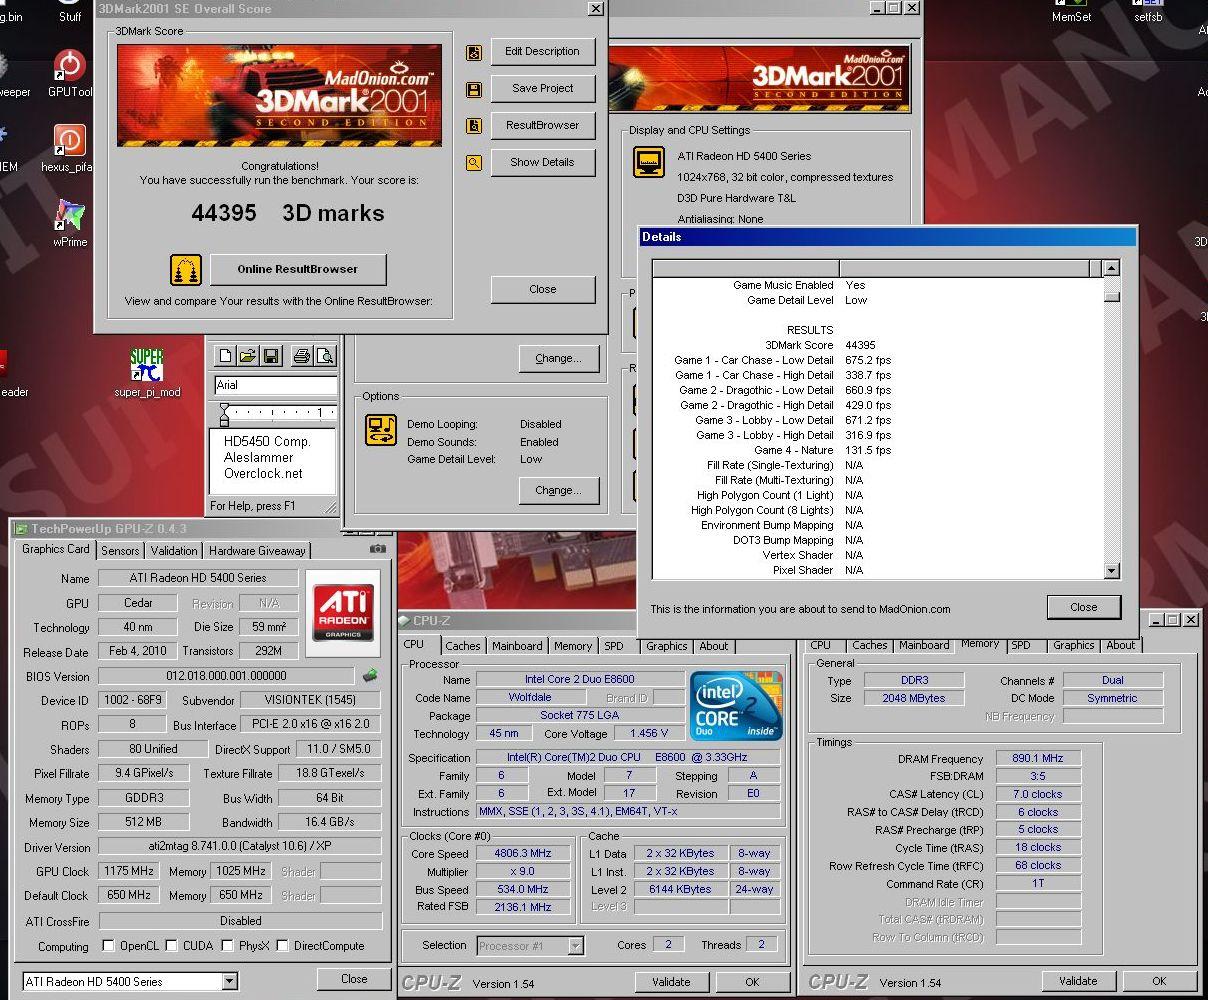This screenshot has height=1000, width=1208.
Task: Click the Details list scroll up arrow
Action: click(x=1111, y=268)
